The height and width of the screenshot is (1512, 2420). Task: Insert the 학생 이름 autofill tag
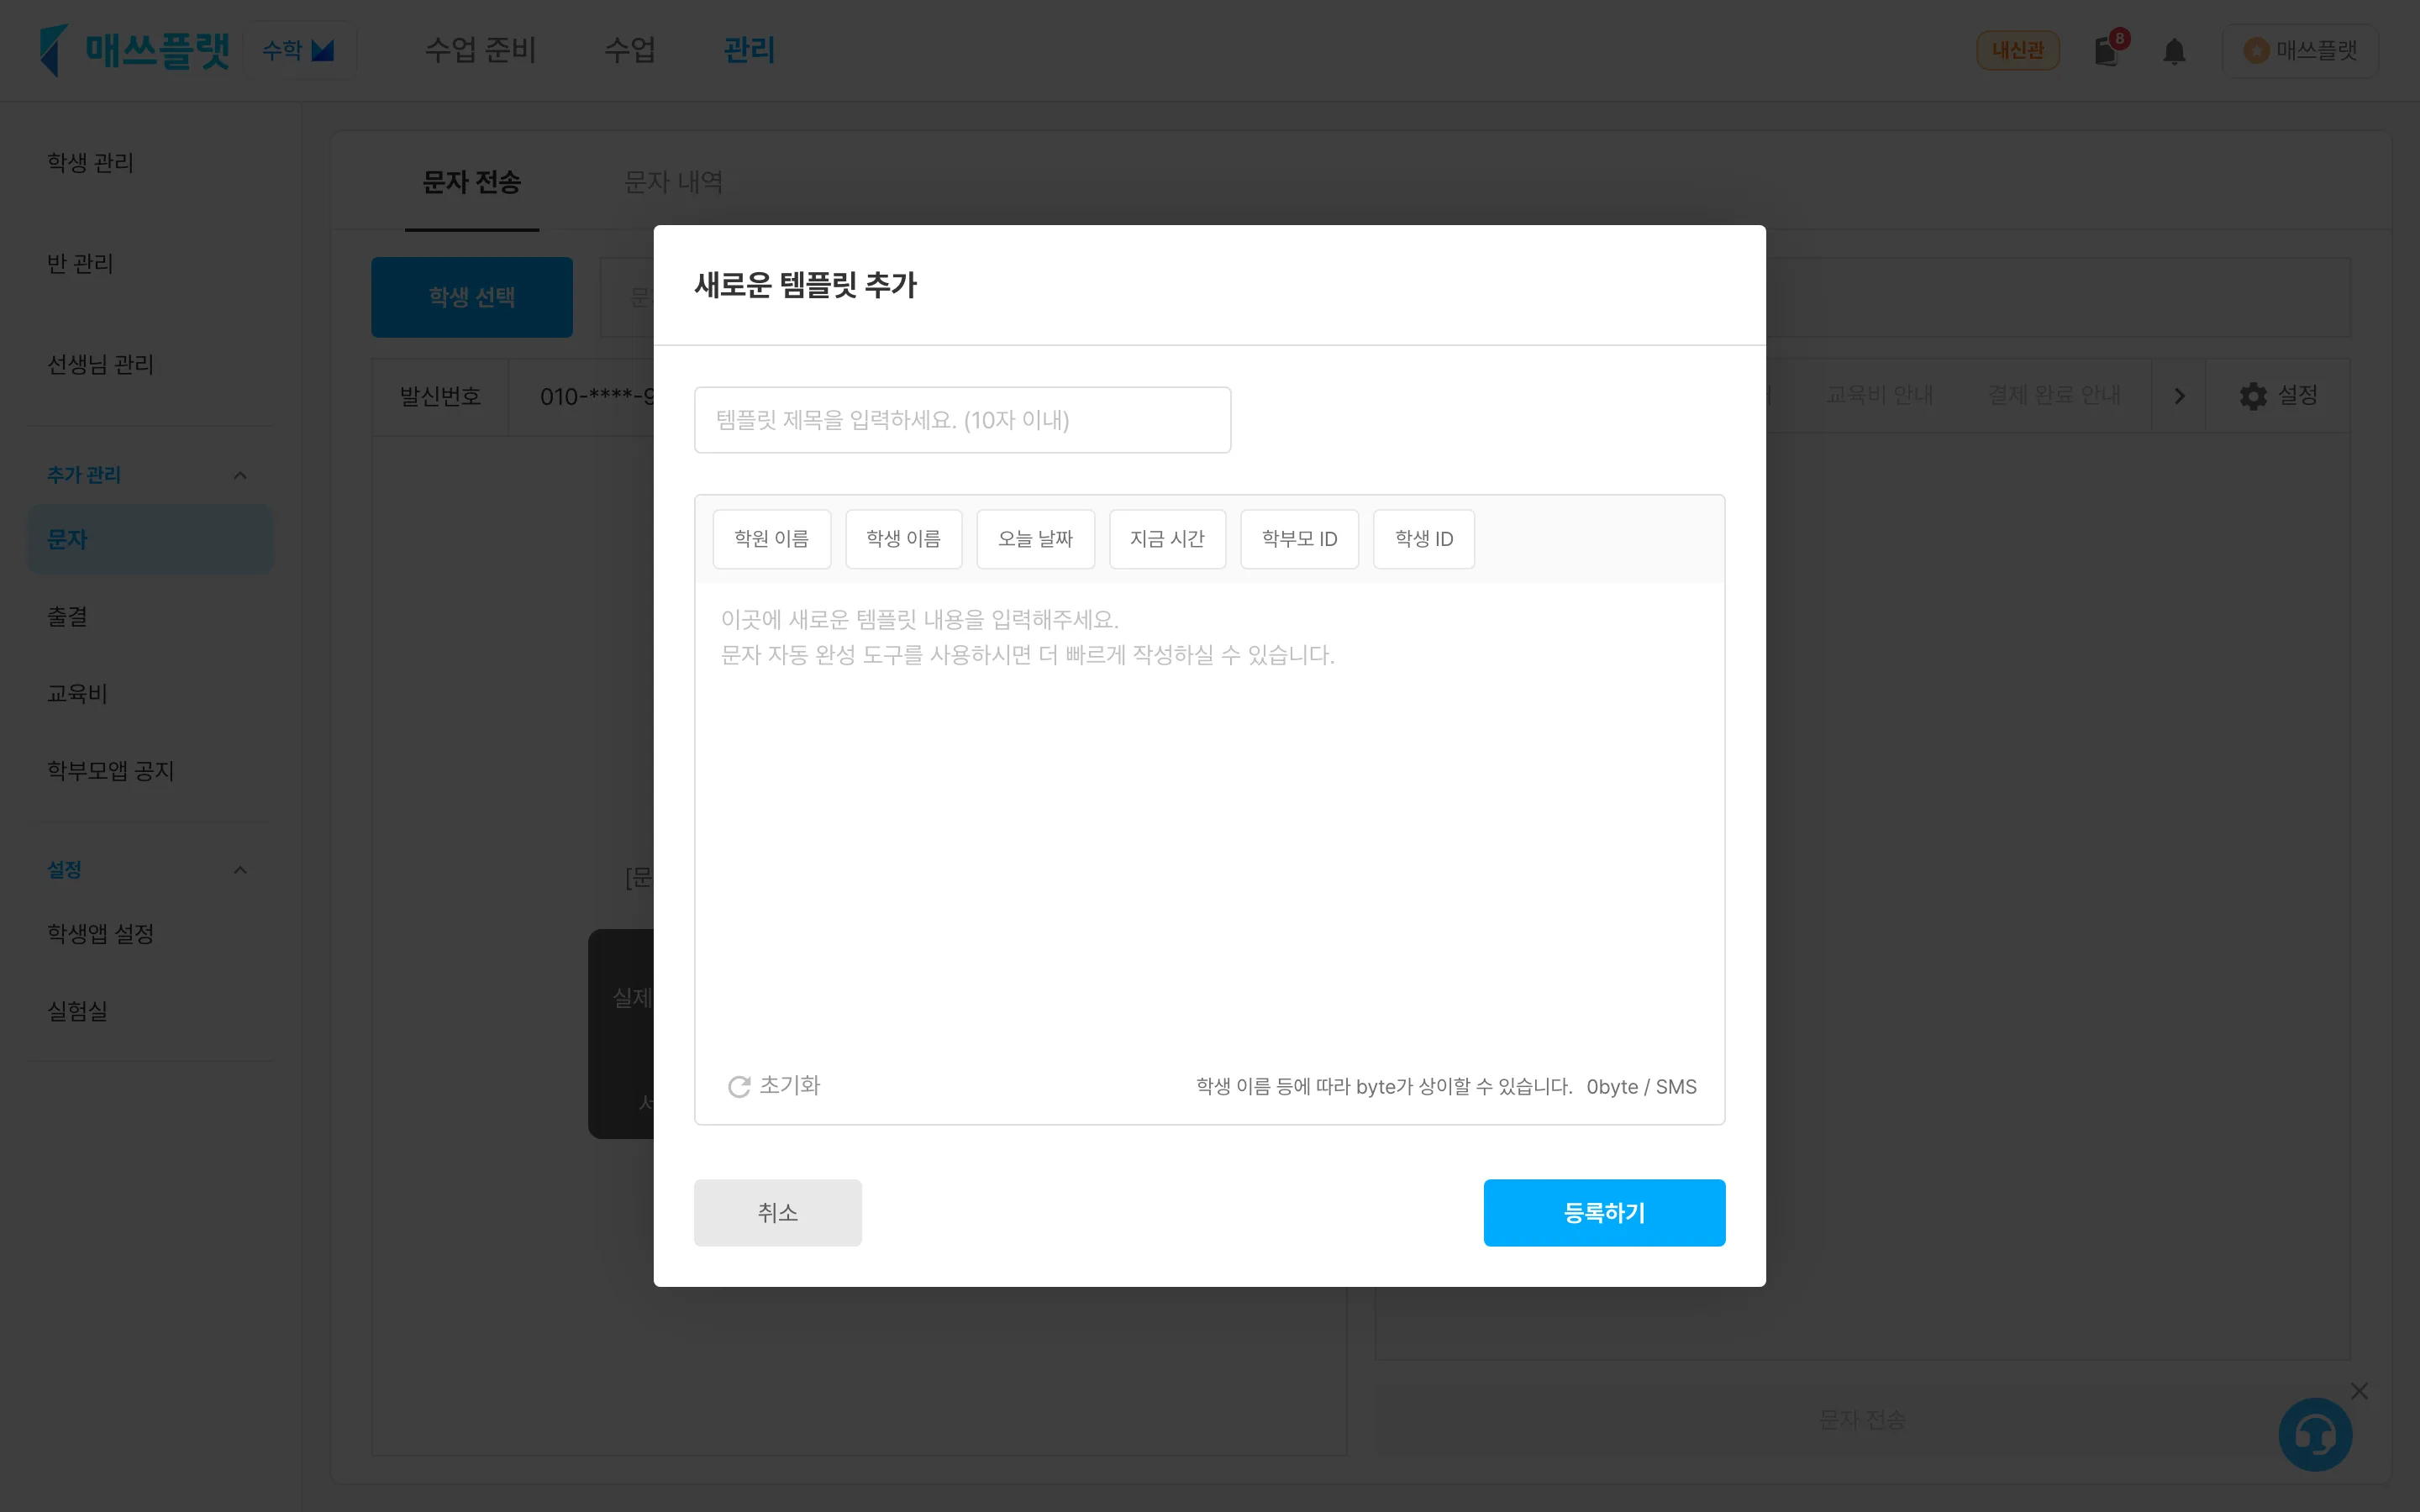[903, 539]
